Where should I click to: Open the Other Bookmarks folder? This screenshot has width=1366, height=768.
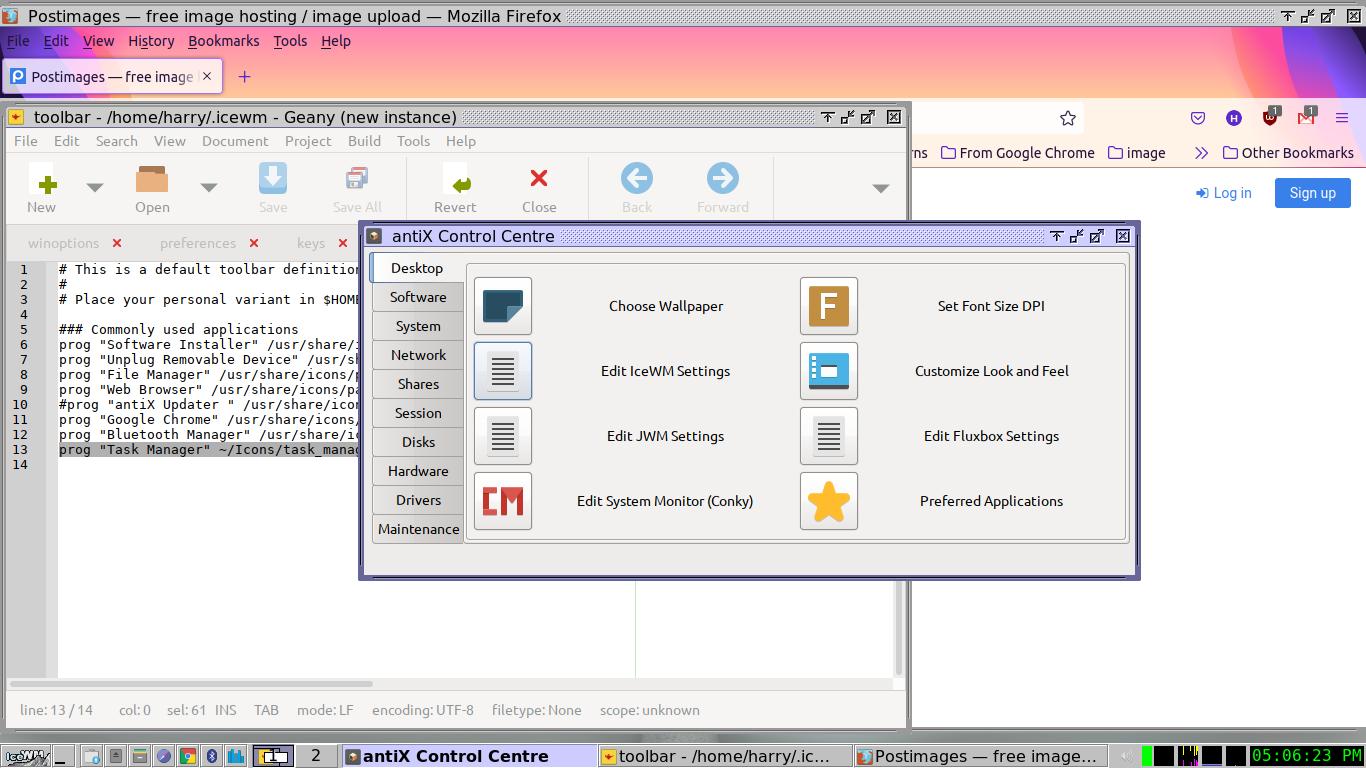pos(1288,153)
